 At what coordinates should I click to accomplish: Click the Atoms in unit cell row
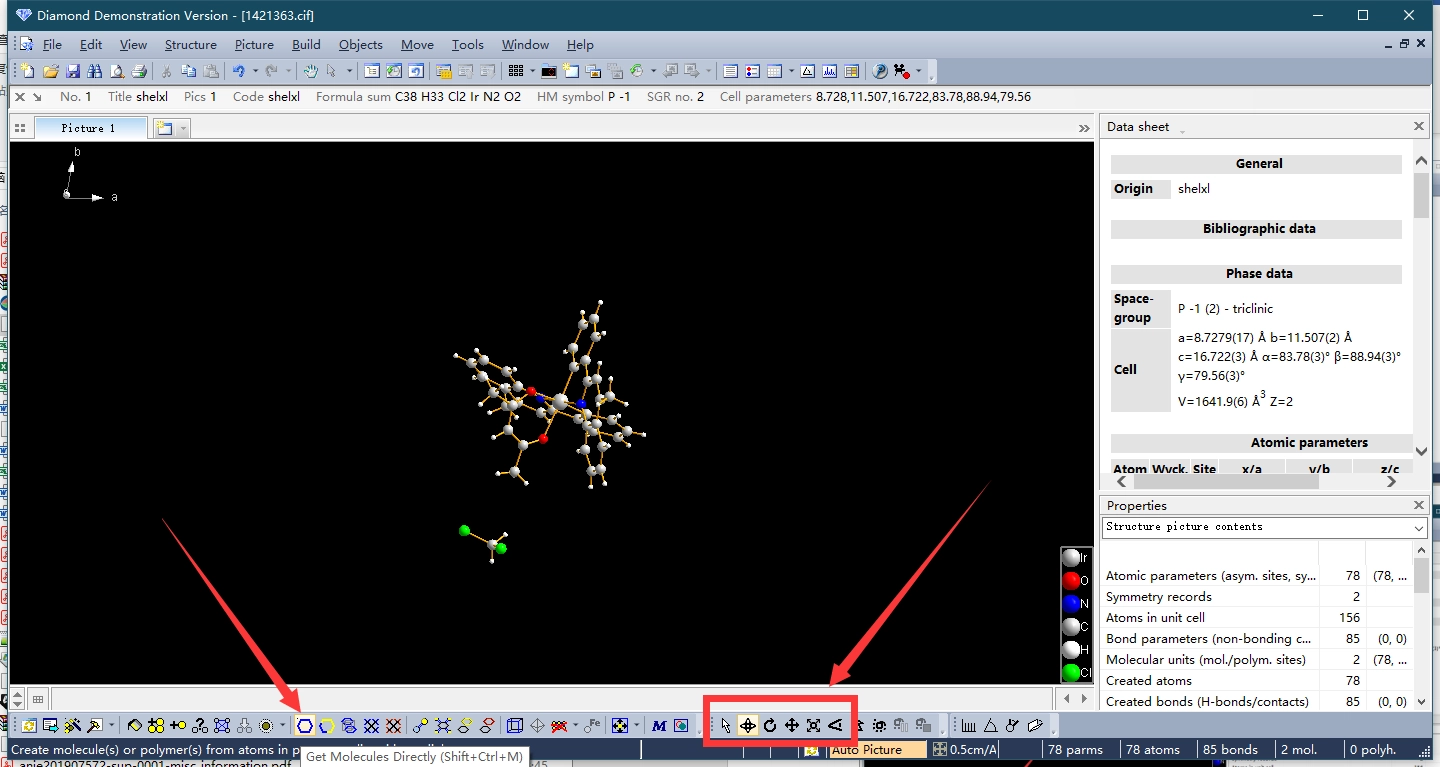pos(1258,618)
